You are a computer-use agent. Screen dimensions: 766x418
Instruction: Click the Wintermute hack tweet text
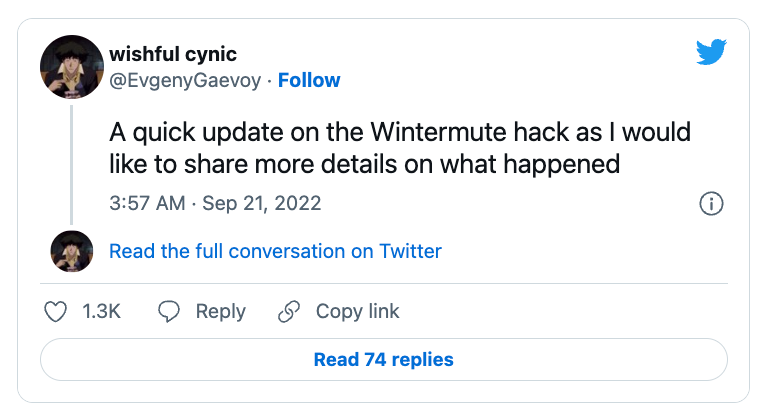tap(400, 148)
